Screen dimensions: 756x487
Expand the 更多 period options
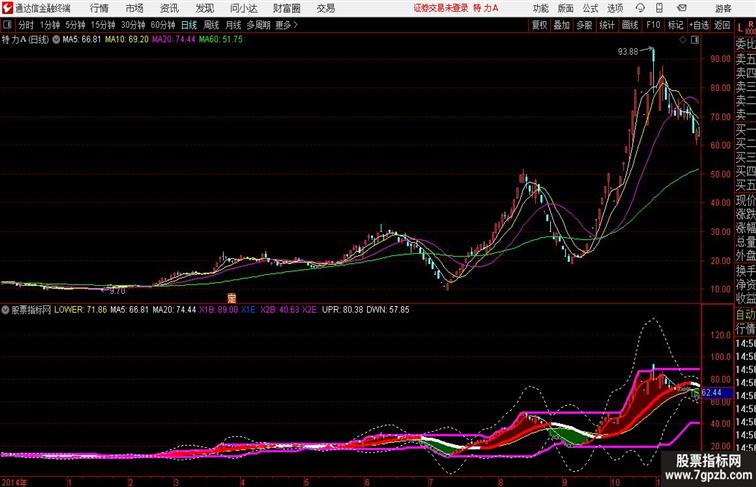(x=287, y=25)
